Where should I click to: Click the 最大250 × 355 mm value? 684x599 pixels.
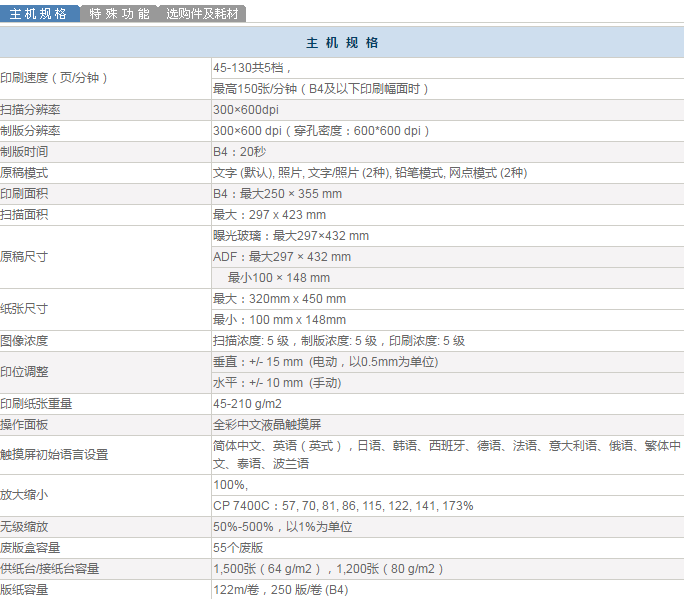[x=277, y=194]
